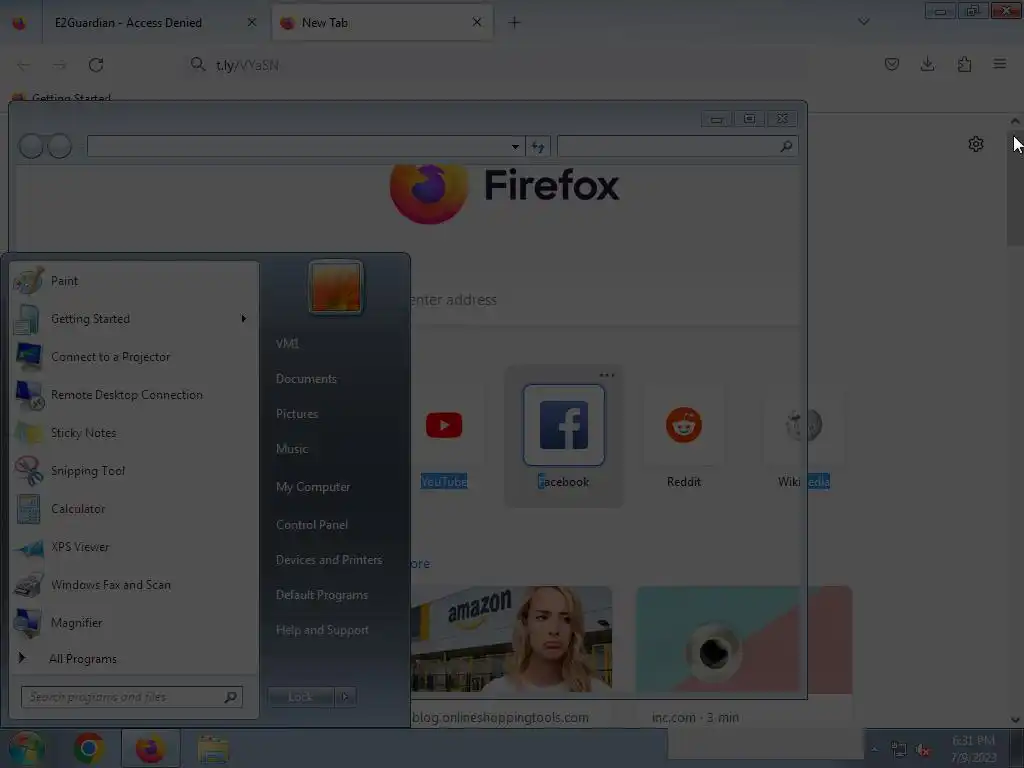Open Control Panel

coord(312,525)
